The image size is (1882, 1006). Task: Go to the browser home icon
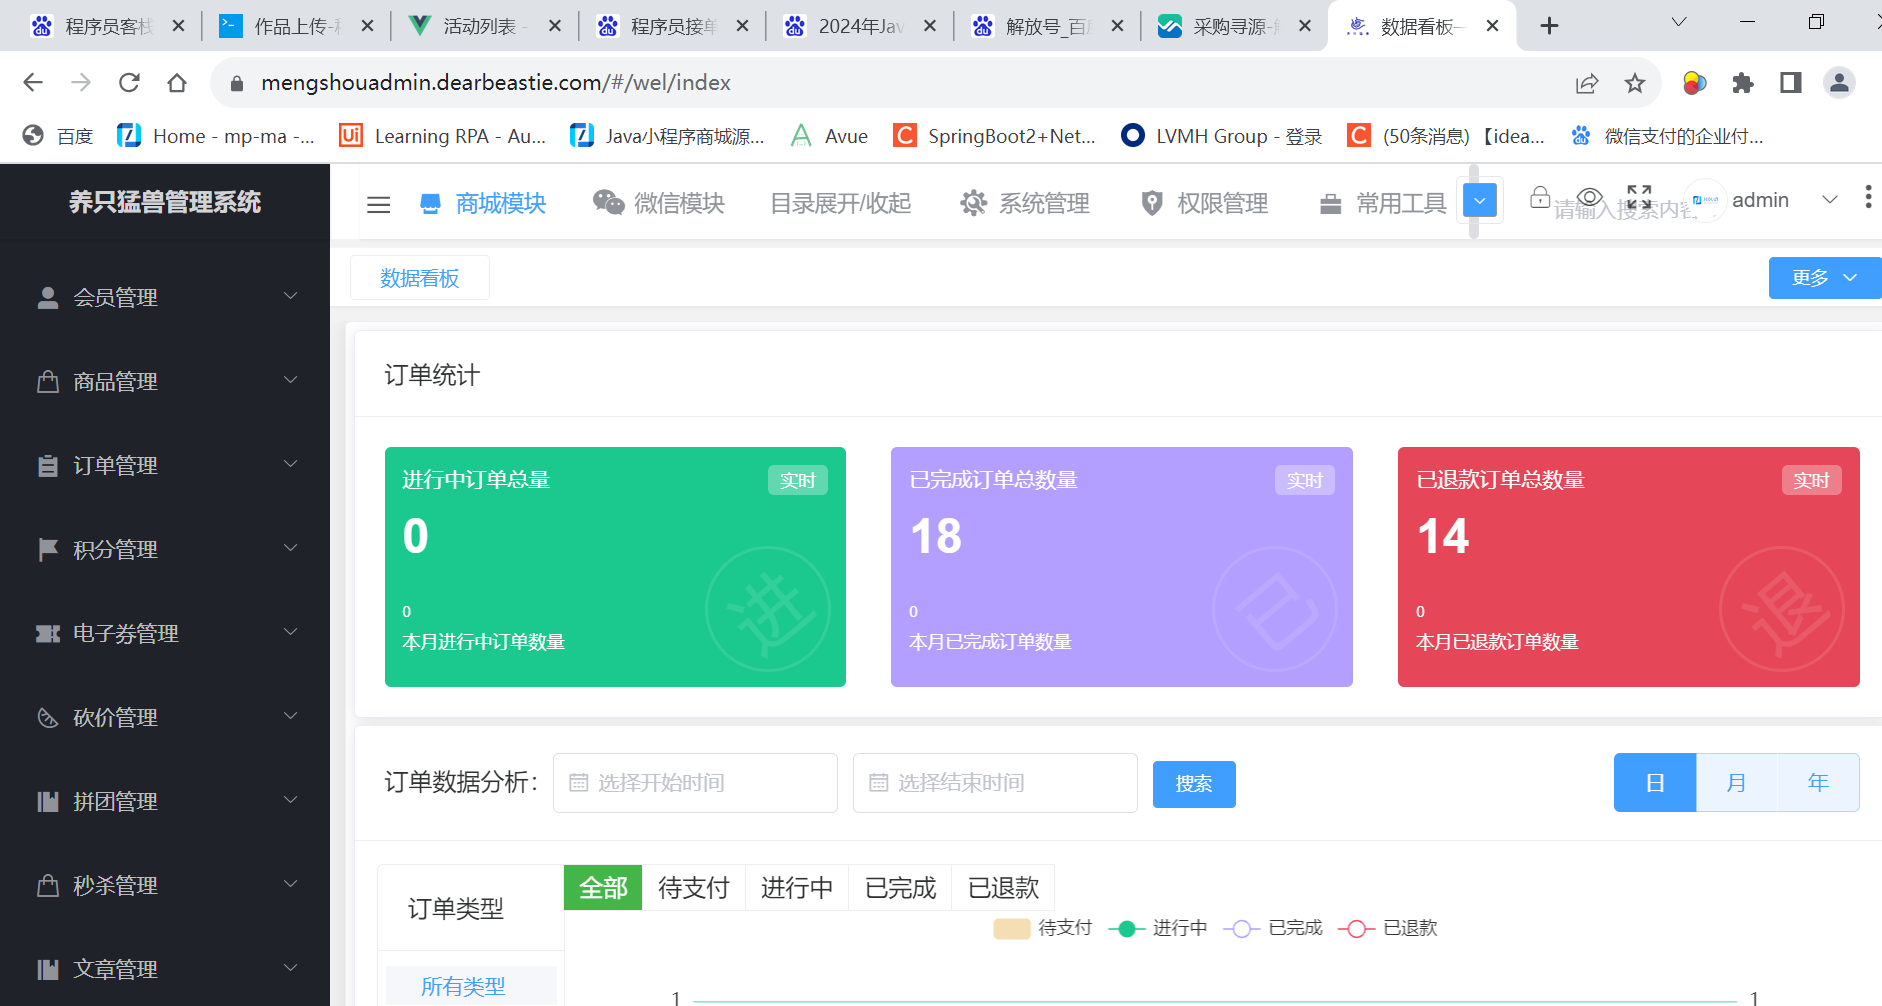click(177, 83)
